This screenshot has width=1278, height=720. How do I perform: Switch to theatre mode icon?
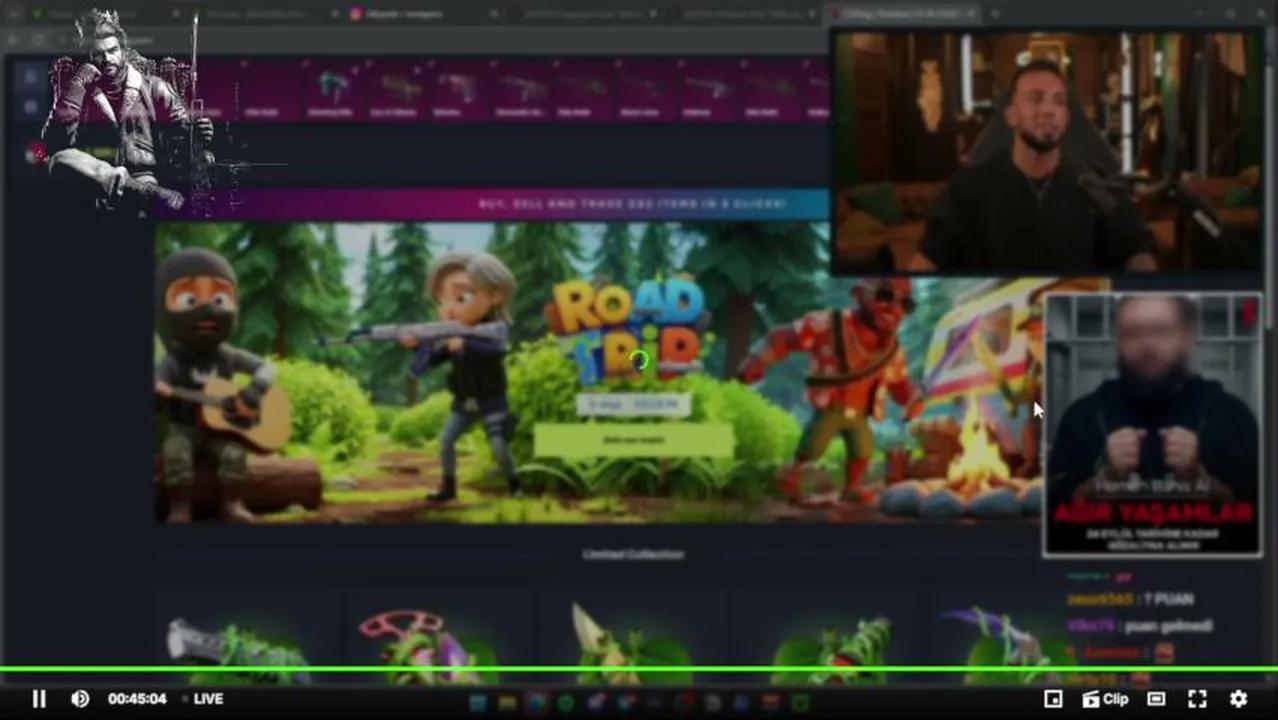1156,699
